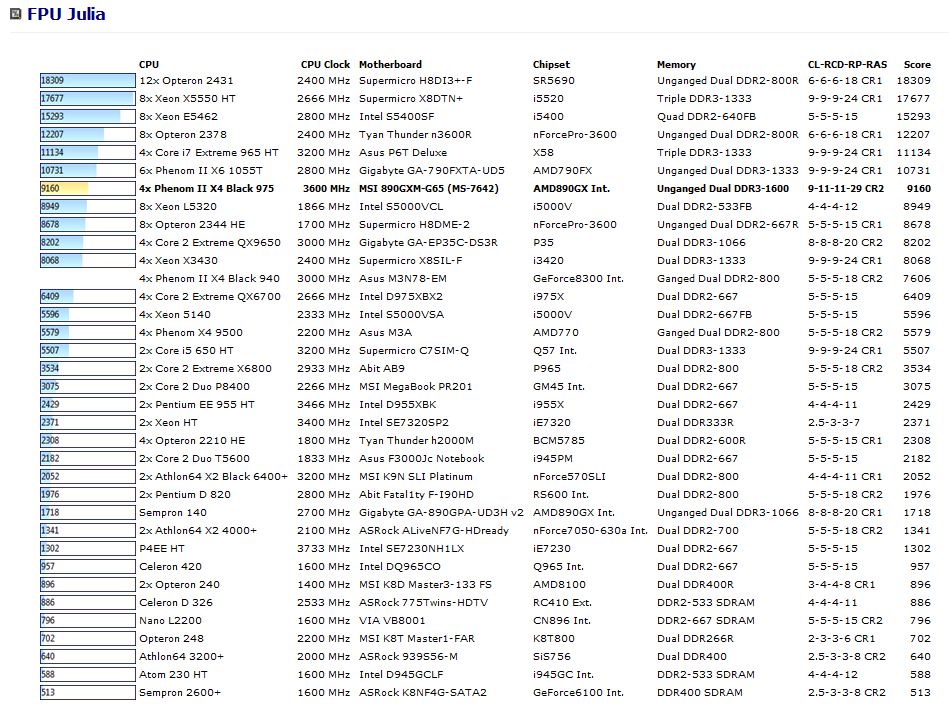
Task: Click the 18309 score bar at top
Action: coord(87,80)
